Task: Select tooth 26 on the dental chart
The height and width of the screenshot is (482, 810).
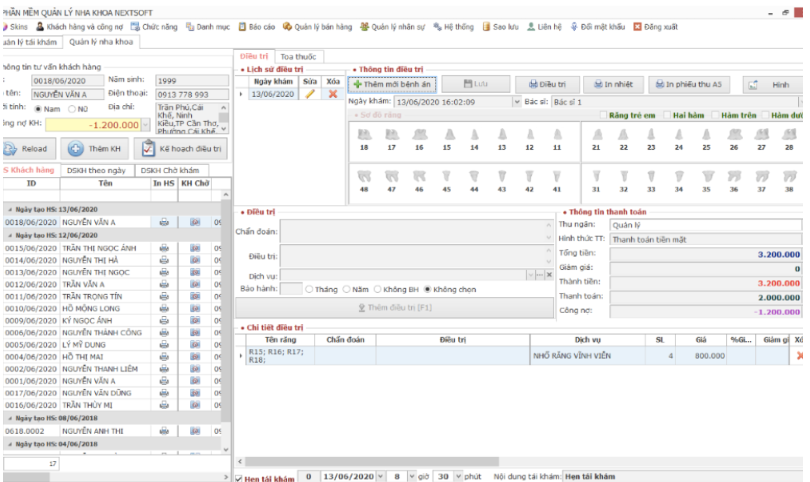Action: coord(733,135)
